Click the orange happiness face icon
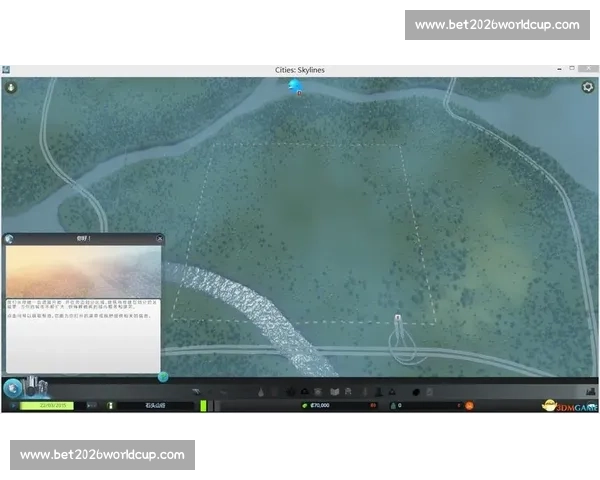The height and width of the screenshot is (480, 600). coord(469,405)
